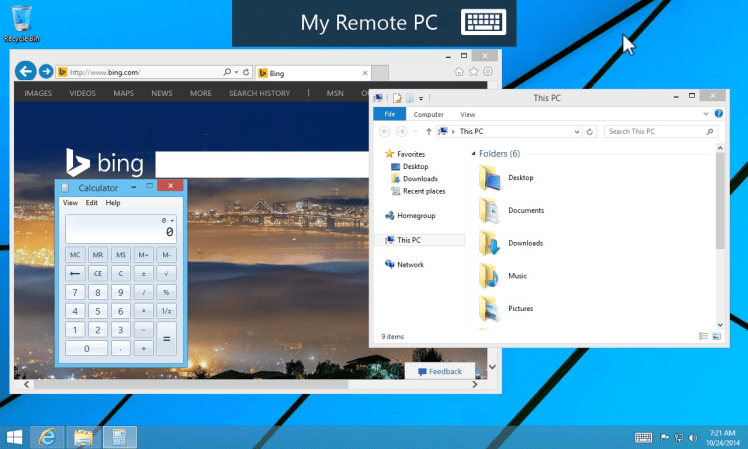Open SEARCH HISTORY on Bing
The width and height of the screenshot is (748, 449).
(259, 93)
